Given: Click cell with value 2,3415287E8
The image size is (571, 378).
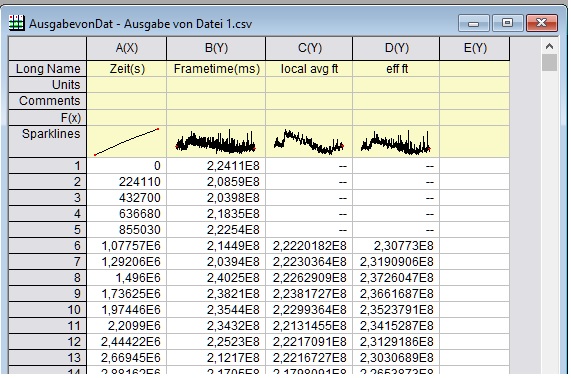Looking at the screenshot, I should (396, 326).
